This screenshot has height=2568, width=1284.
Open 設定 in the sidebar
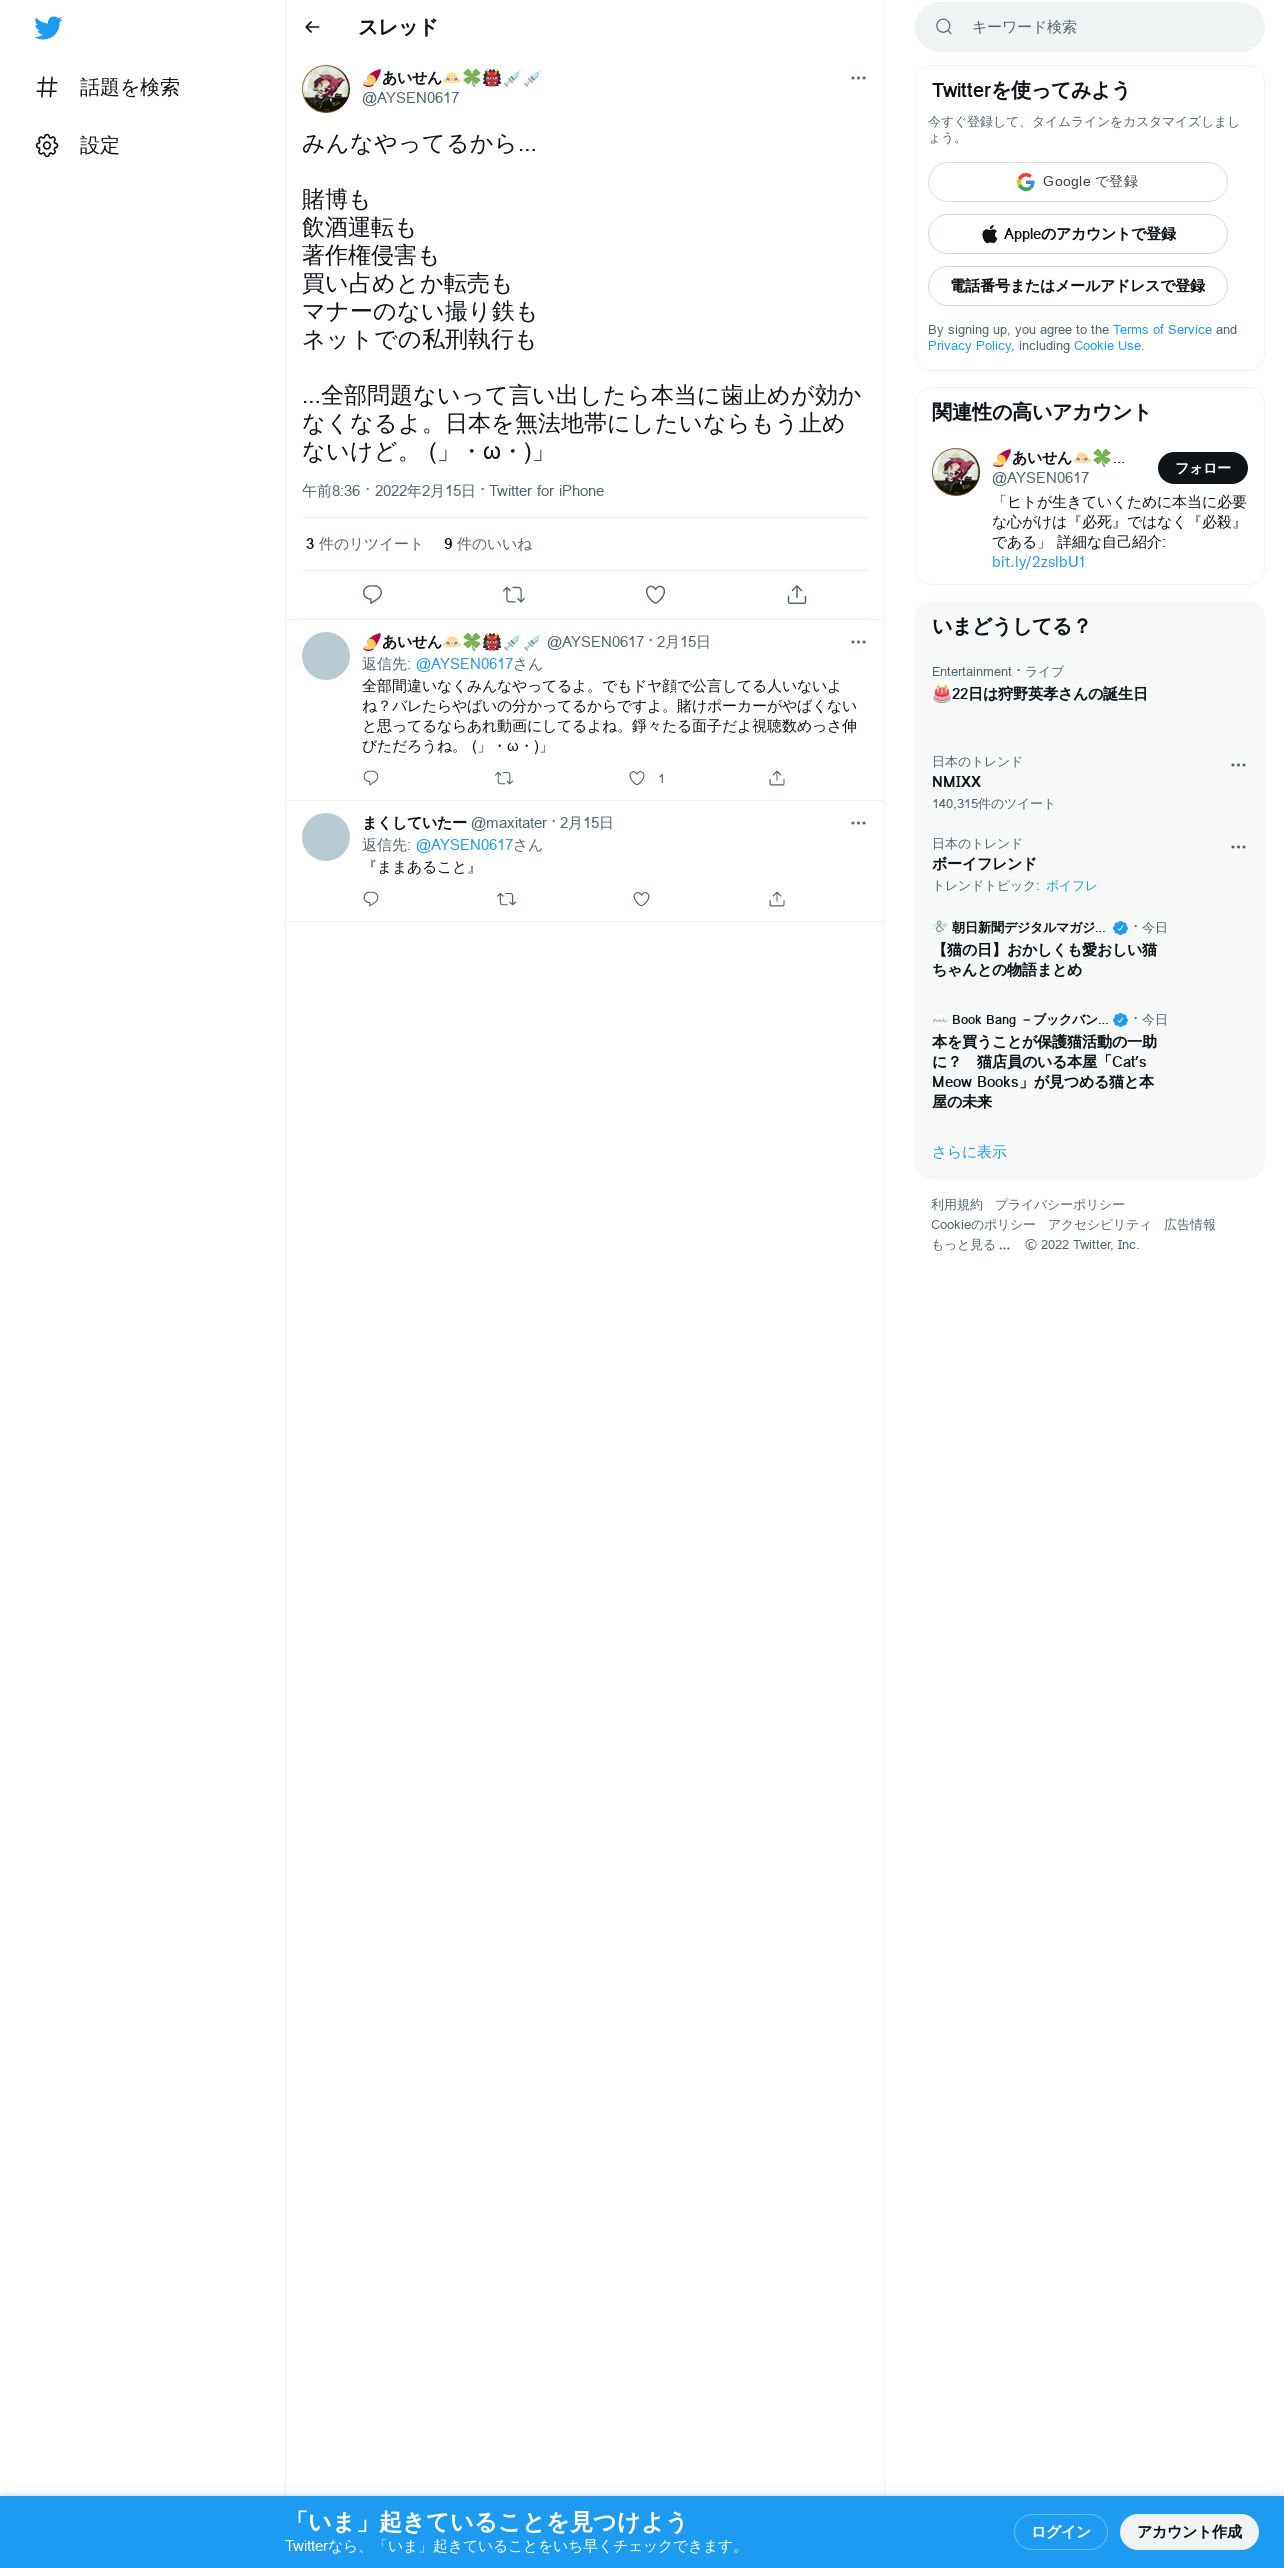pyautogui.click(x=78, y=146)
